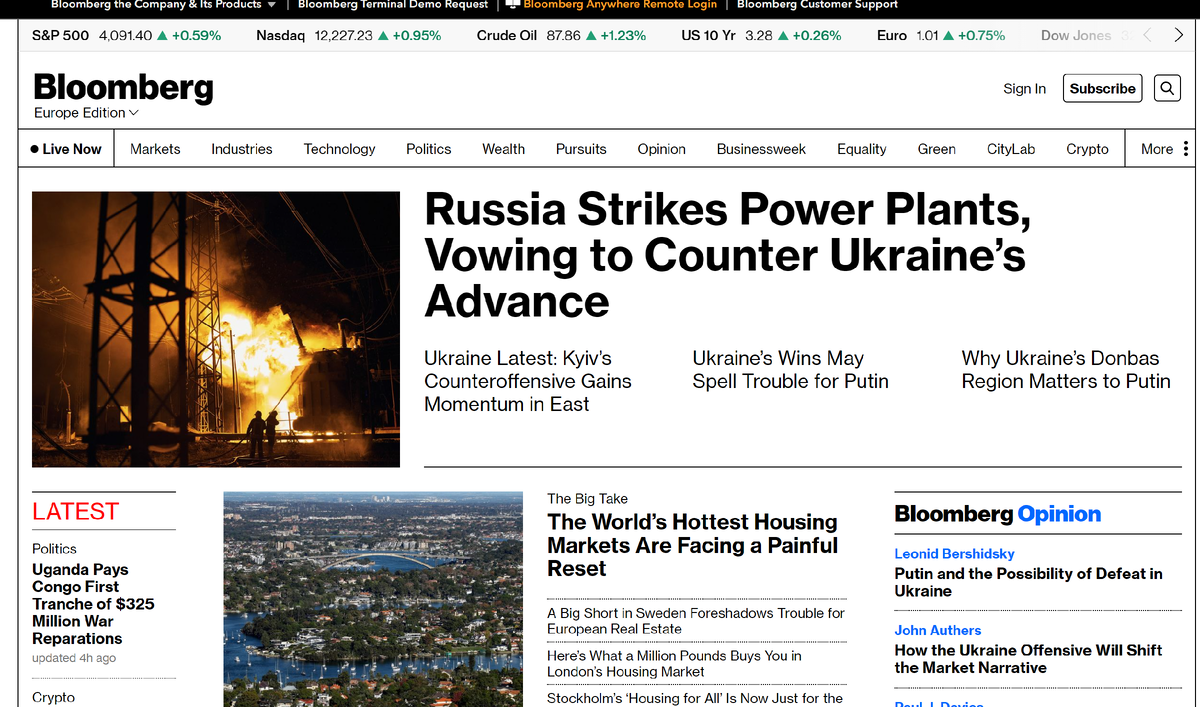Open the Russia Strikes Power Plants headline
Viewport: 1200px width, 707px height.
coord(727,255)
